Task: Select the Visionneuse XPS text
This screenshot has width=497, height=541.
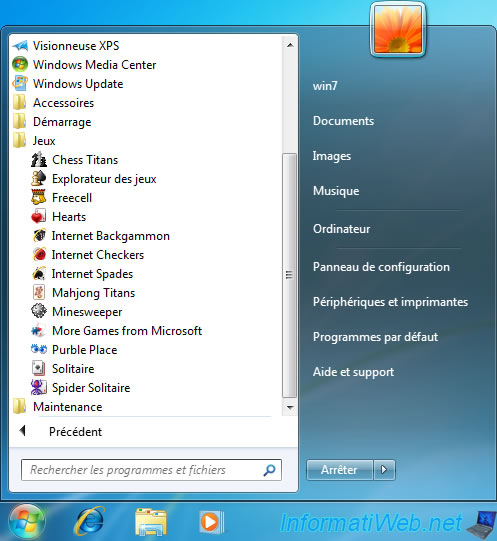Action: [76, 46]
